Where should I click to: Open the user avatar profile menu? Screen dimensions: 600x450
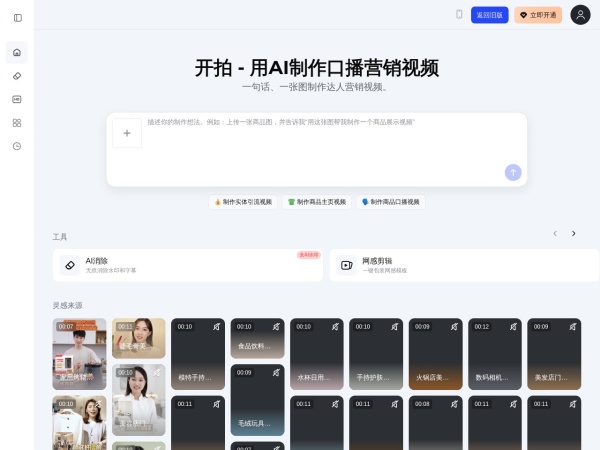[x=580, y=15]
